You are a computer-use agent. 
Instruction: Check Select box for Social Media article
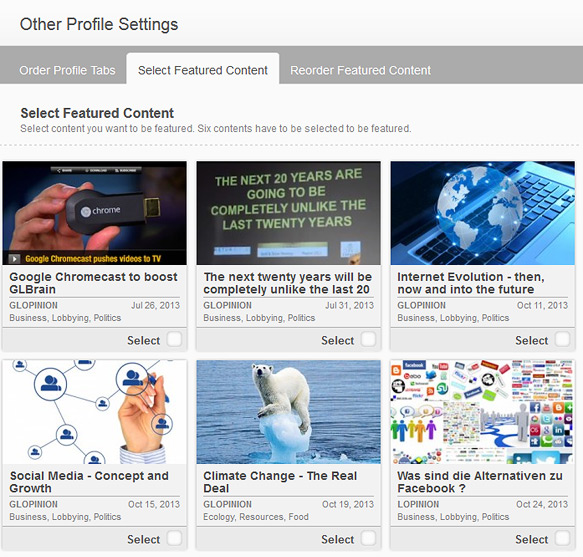point(174,538)
